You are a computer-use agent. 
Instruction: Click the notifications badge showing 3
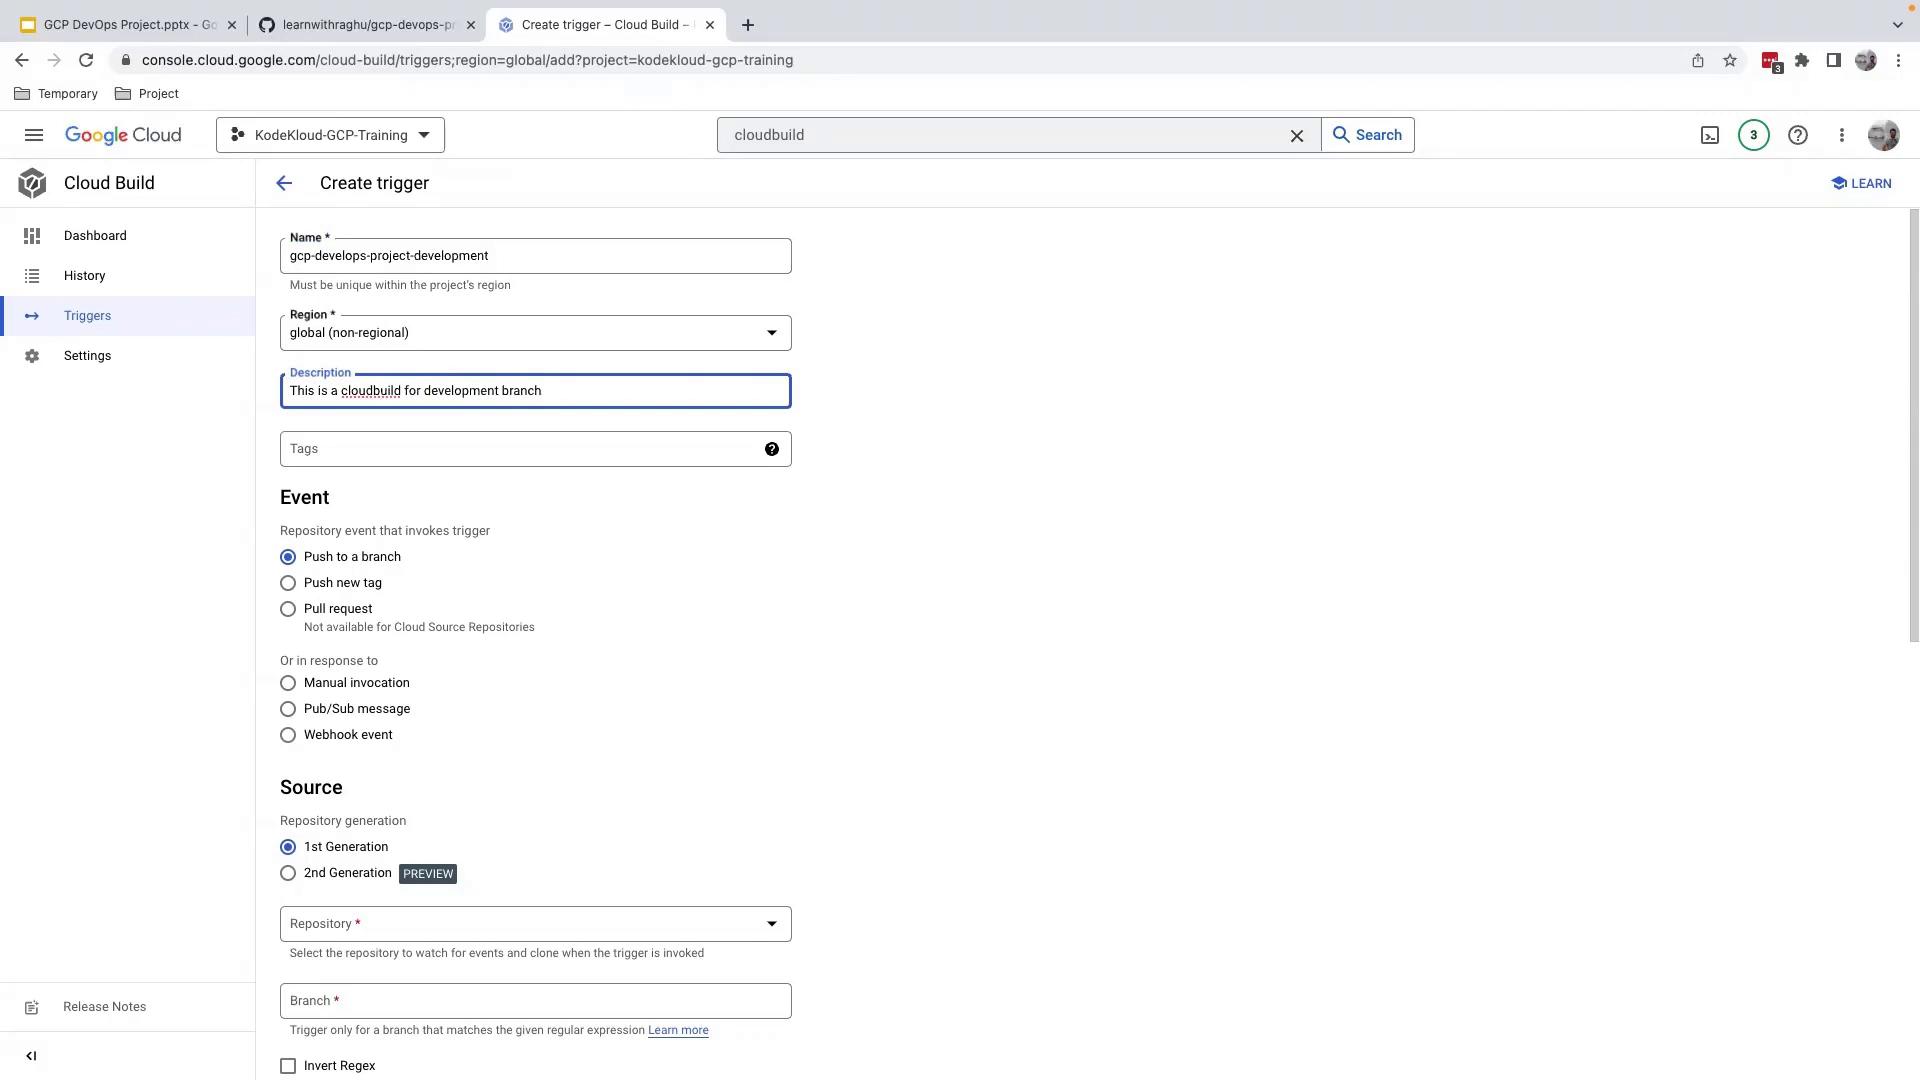tap(1753, 135)
